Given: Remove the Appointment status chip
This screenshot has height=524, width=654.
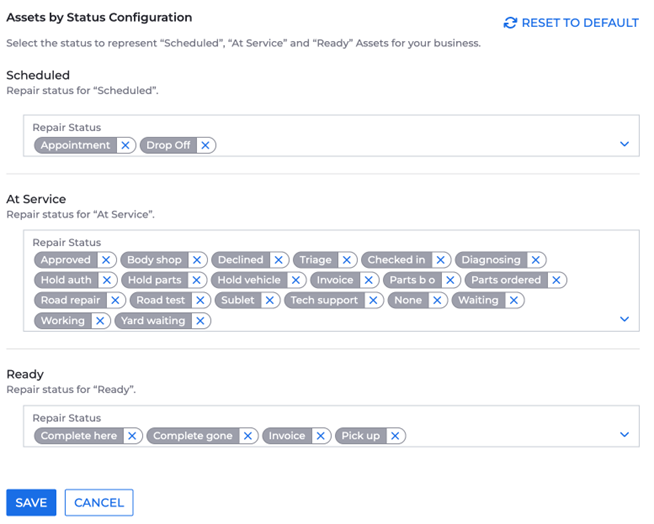Looking at the screenshot, I should point(125,145).
